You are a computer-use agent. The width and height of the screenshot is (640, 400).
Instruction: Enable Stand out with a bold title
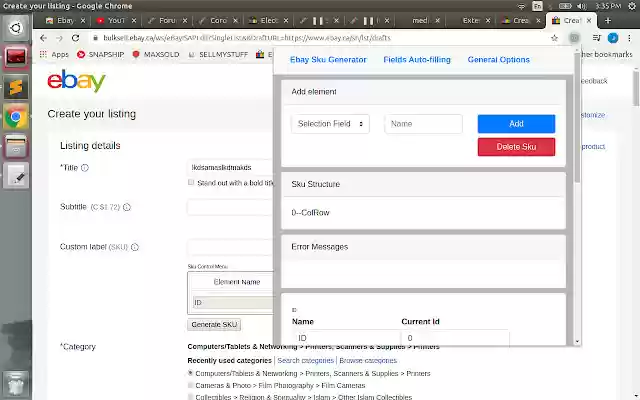191,182
